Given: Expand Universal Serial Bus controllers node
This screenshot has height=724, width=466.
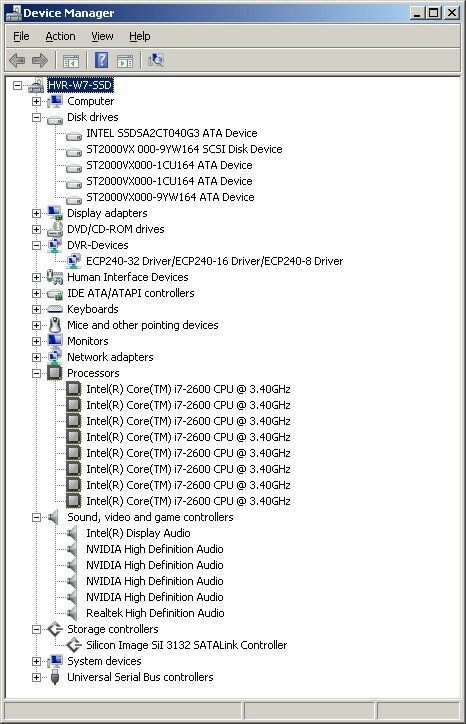Looking at the screenshot, I should pyautogui.click(x=36, y=677).
